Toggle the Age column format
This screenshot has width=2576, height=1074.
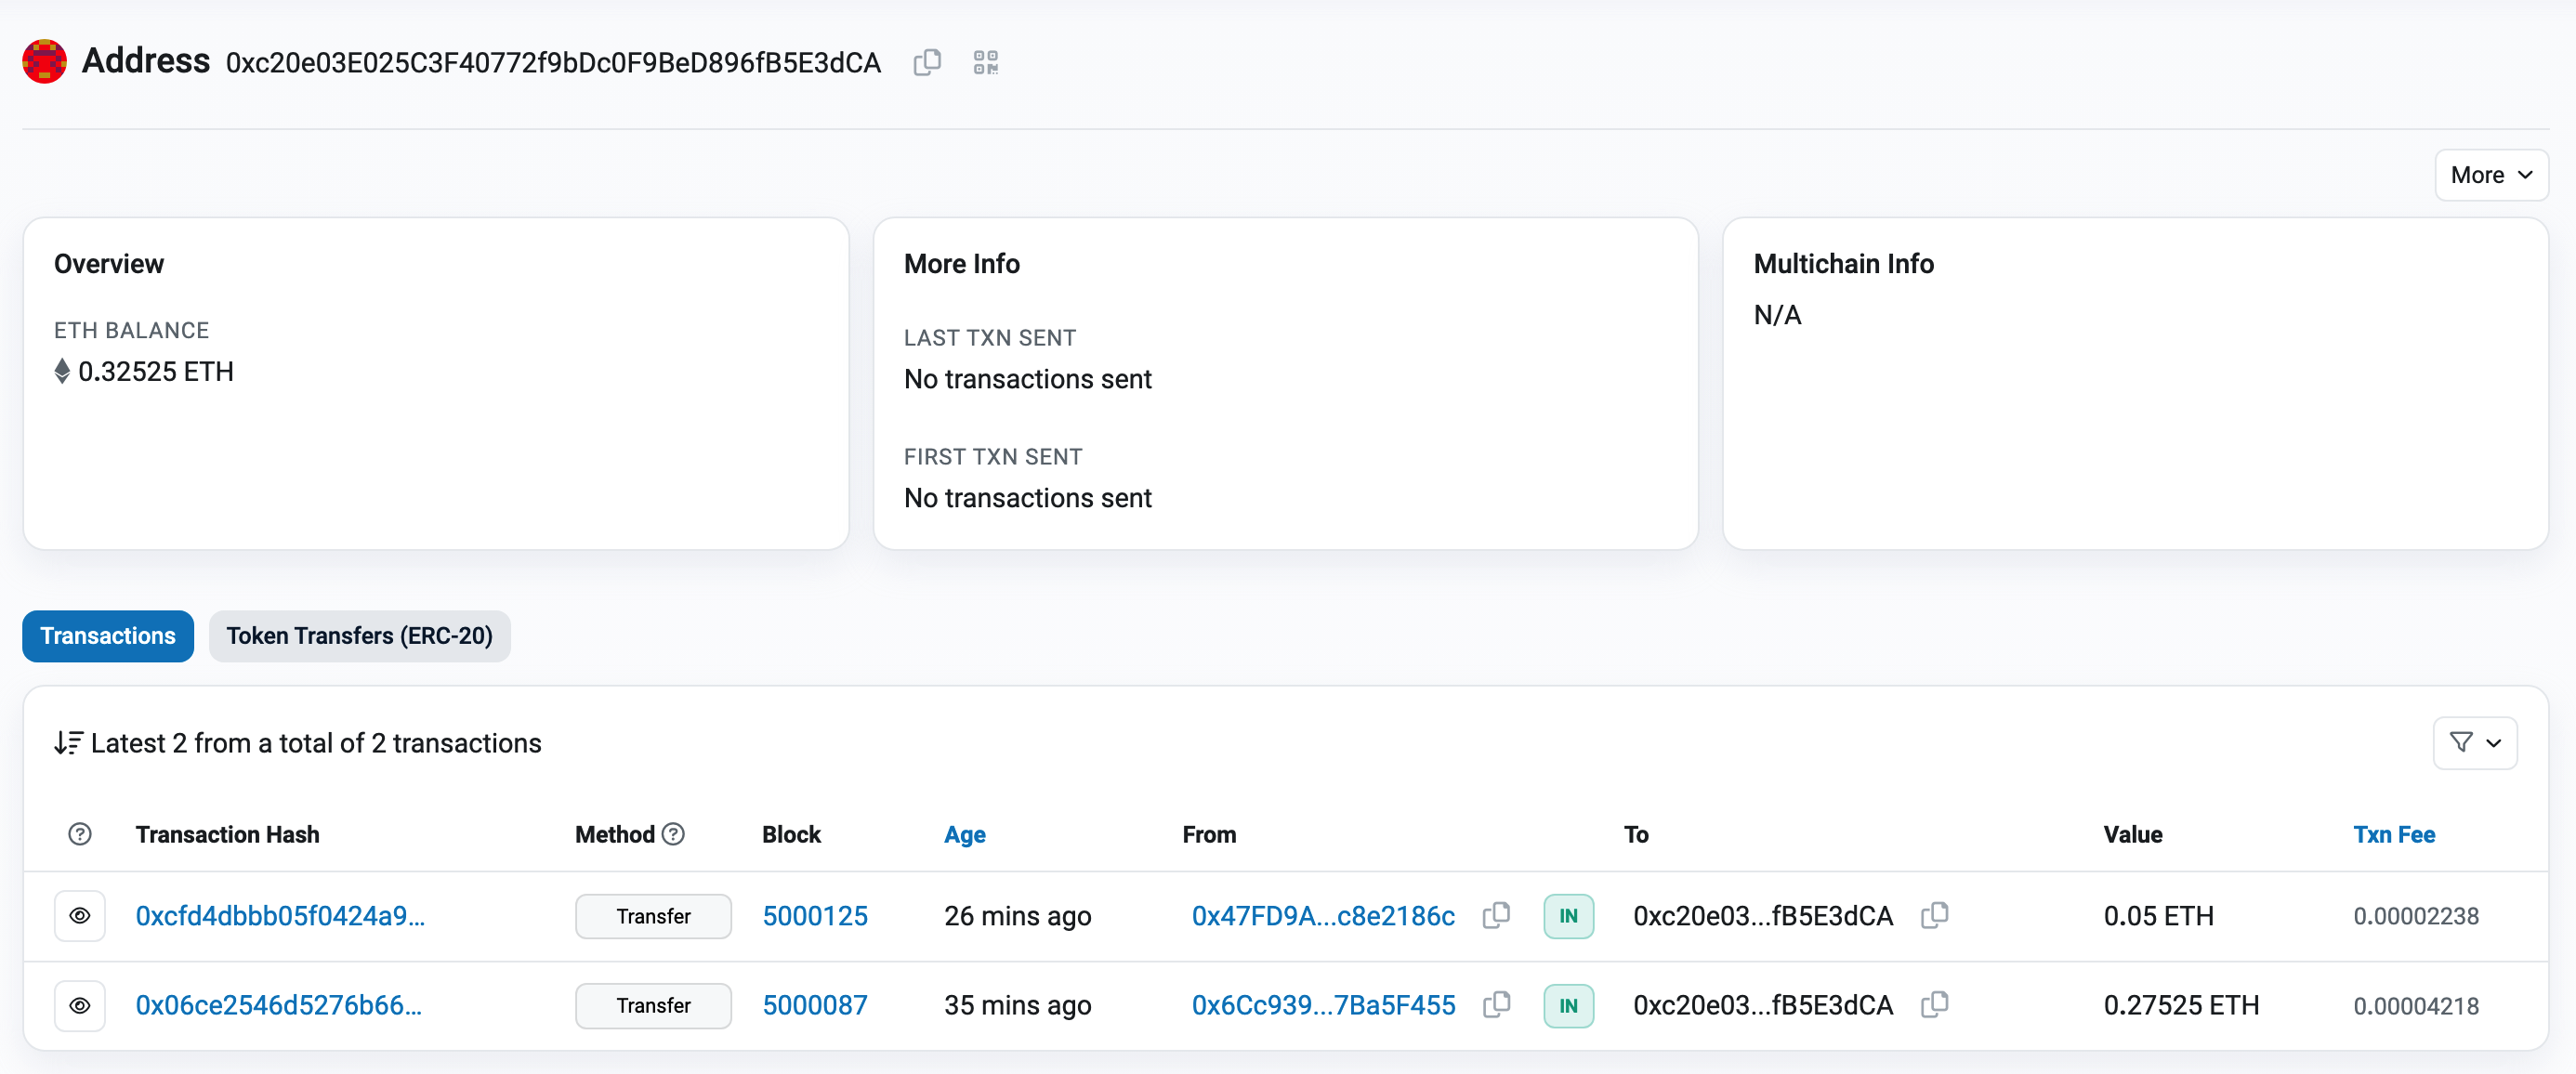[x=964, y=834]
